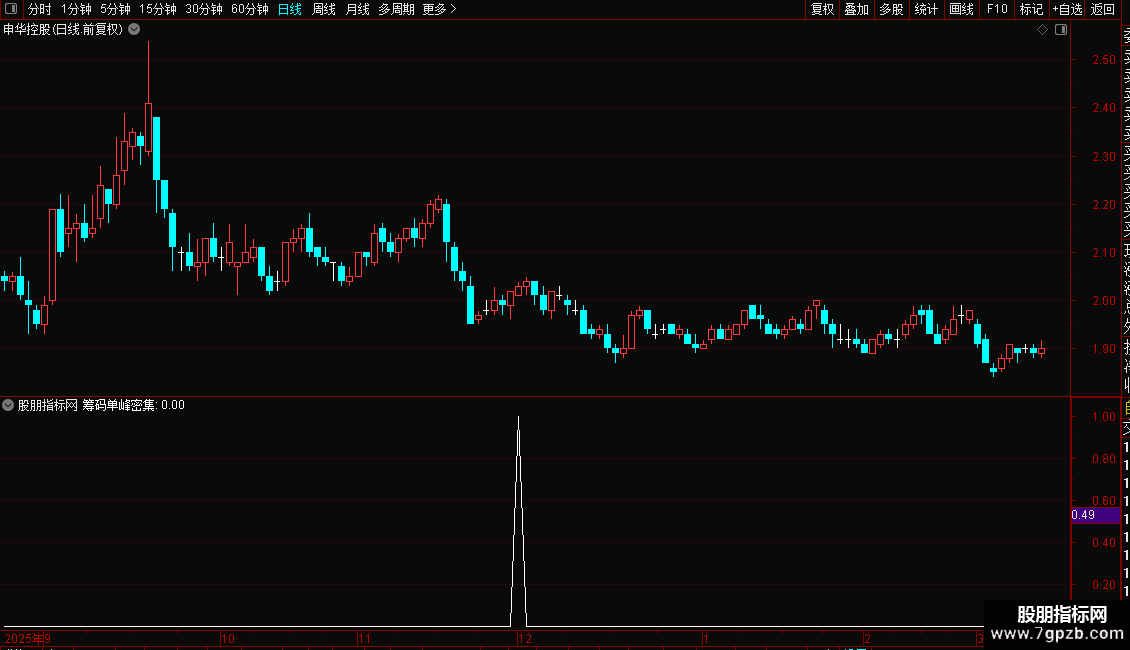Screen dimensions: 1130x650
Task: Click the diamond icon at chart top-right
Action: (1042, 30)
